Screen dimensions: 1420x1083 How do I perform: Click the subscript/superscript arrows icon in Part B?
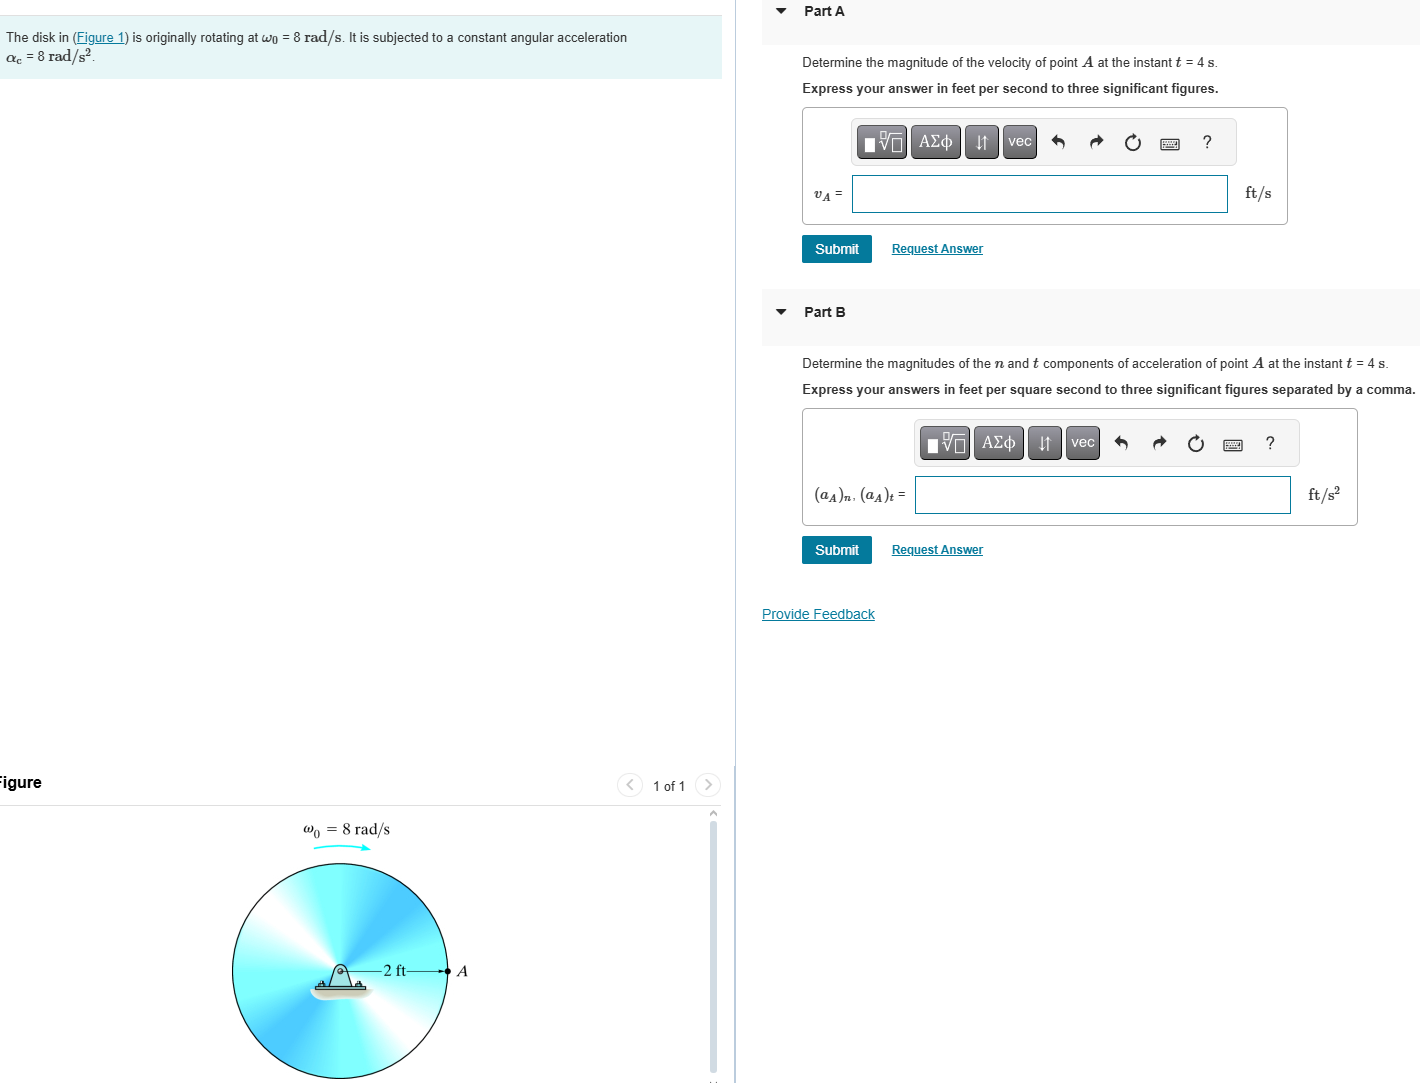(x=1044, y=443)
